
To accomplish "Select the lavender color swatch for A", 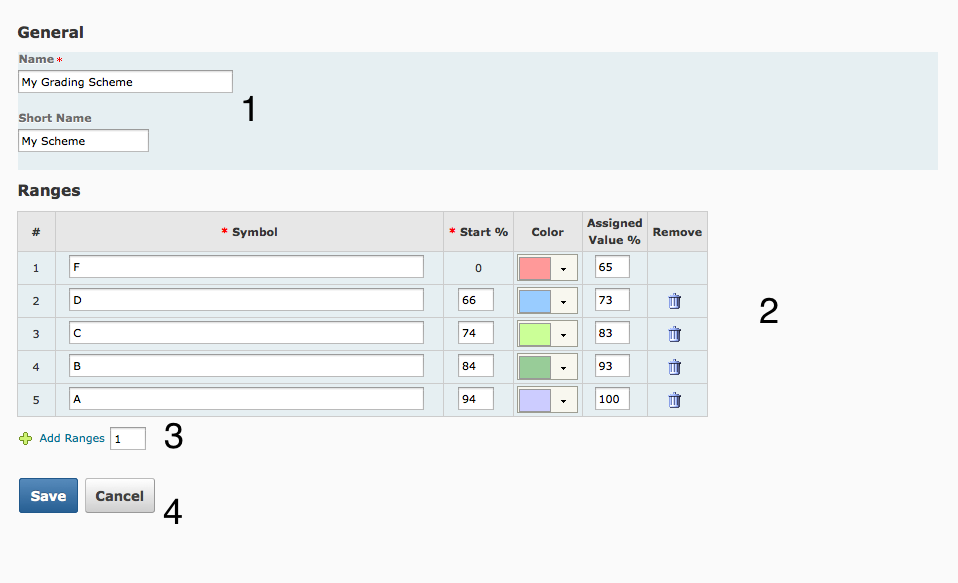I will [535, 400].
